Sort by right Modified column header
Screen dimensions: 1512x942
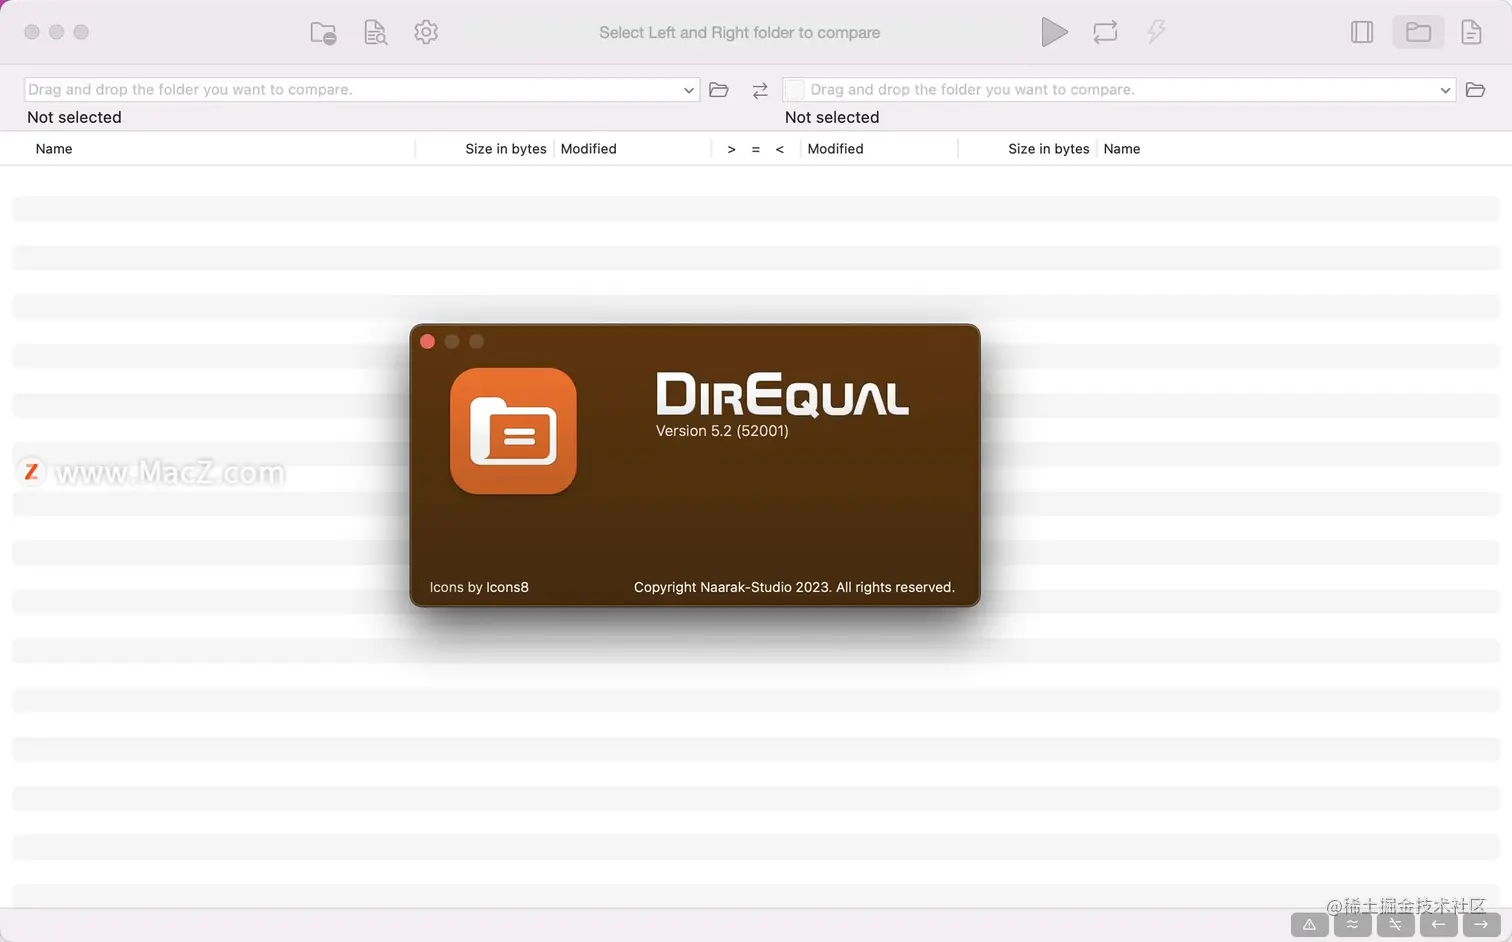[835, 149]
